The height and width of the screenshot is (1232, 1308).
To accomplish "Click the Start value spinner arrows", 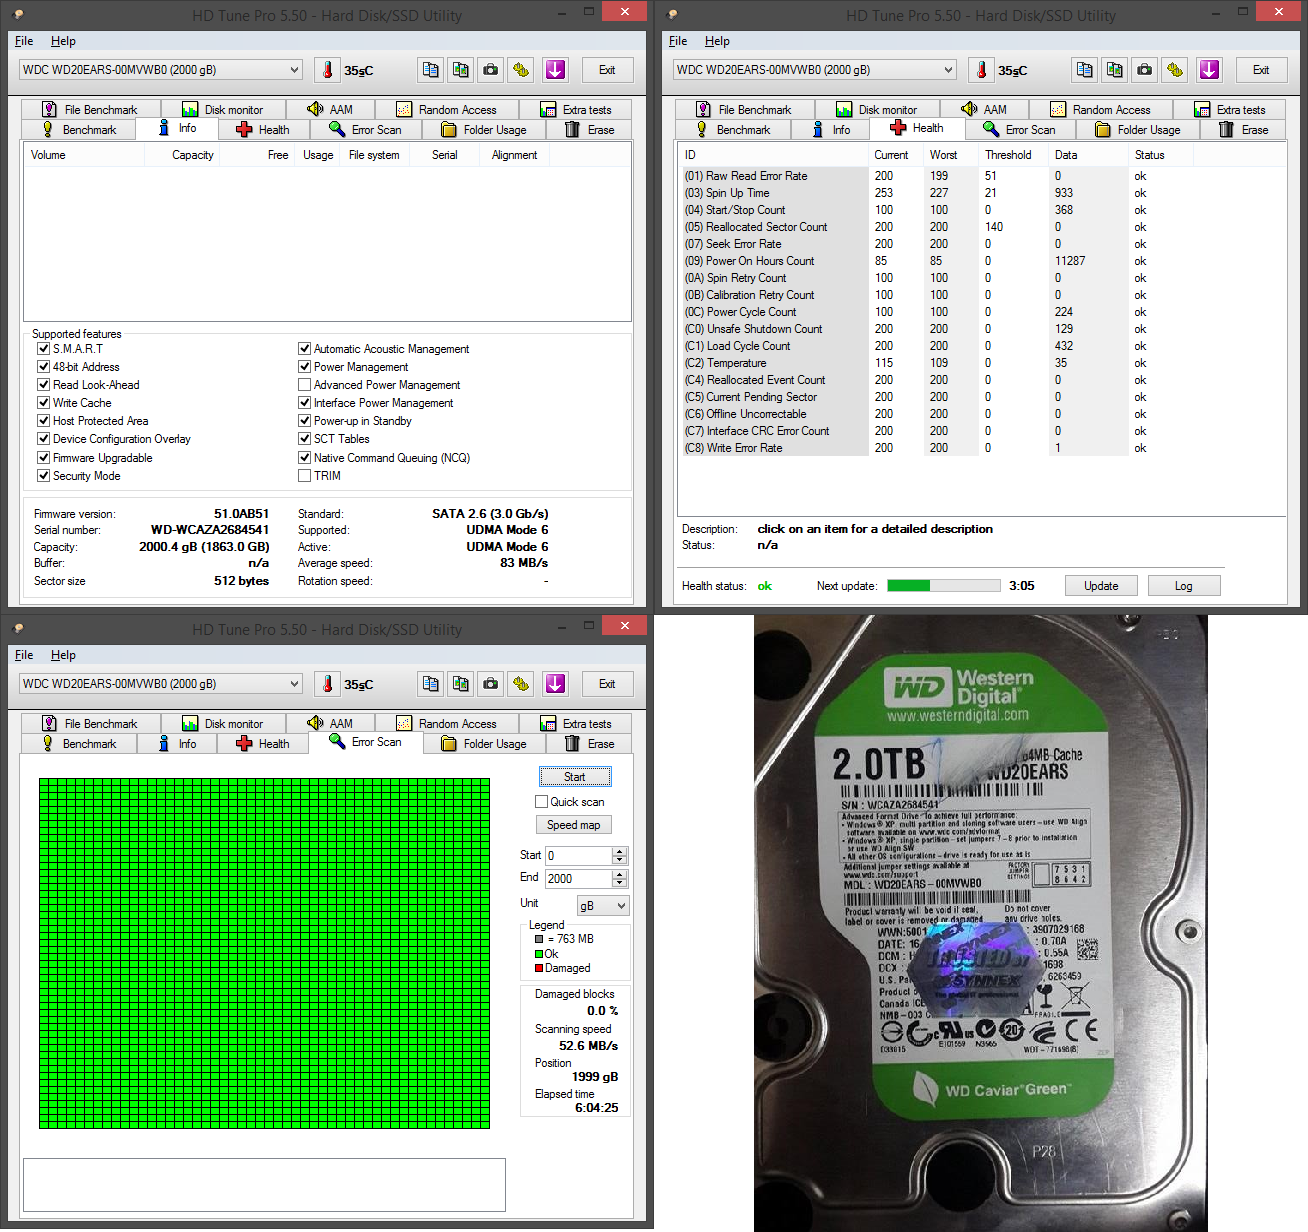I will click(x=620, y=856).
